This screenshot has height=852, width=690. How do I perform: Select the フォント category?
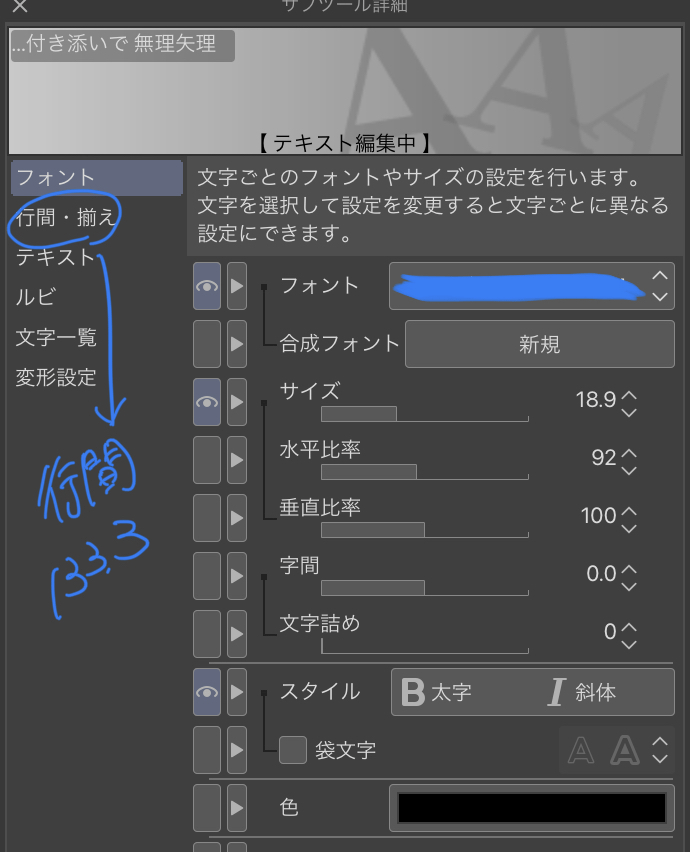(x=97, y=178)
